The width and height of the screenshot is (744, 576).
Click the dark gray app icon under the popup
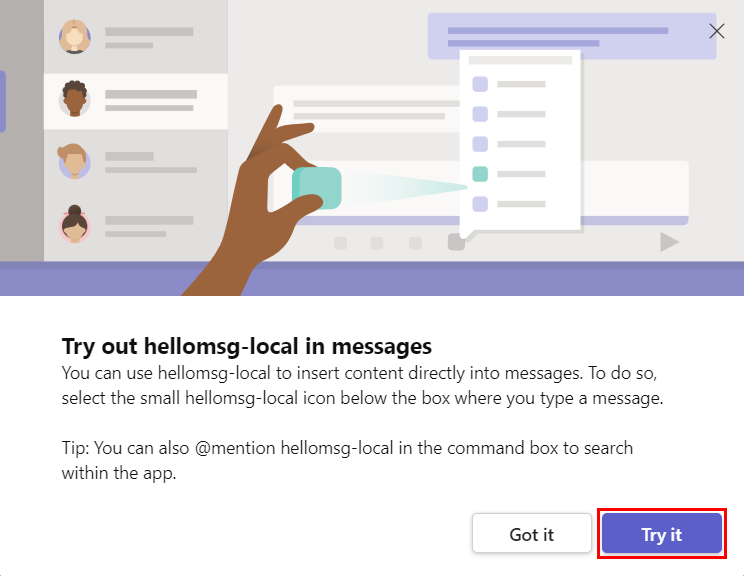point(456,242)
